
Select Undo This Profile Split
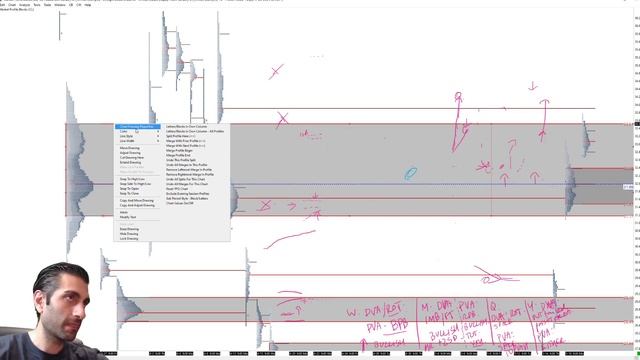[181, 160]
